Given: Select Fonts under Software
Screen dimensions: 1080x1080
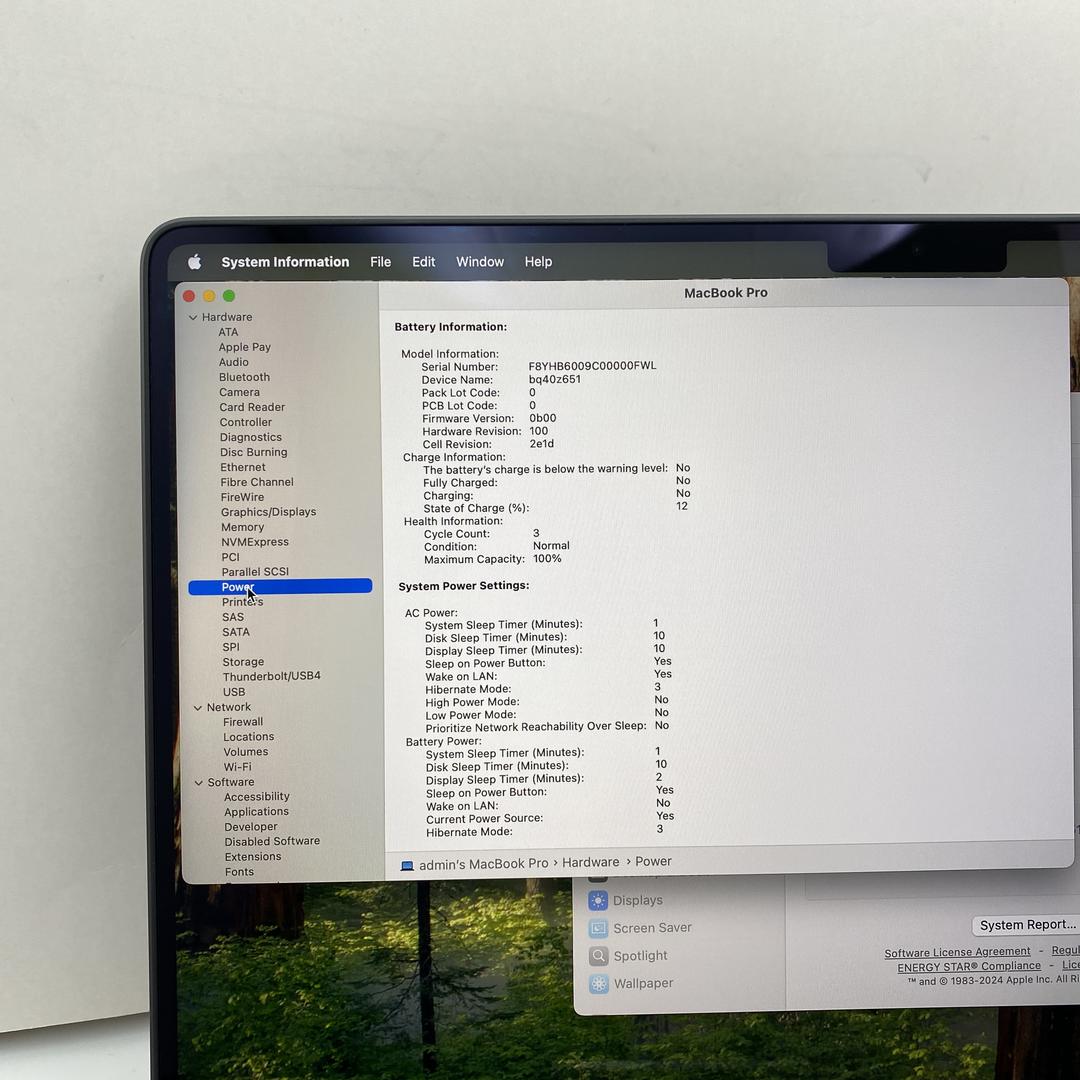Looking at the screenshot, I should click(x=239, y=872).
